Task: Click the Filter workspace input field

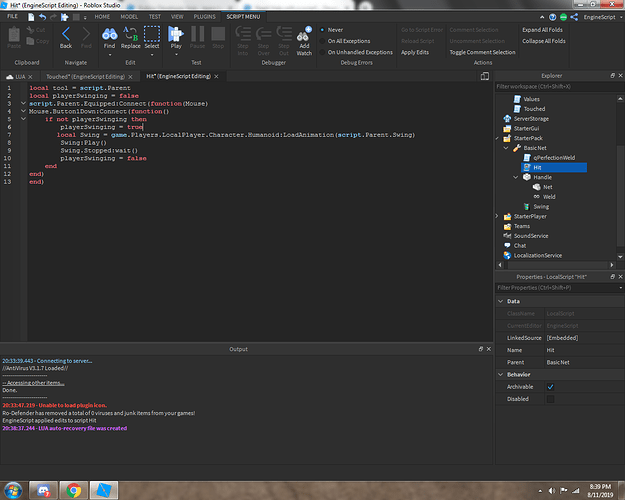Action: point(559,87)
